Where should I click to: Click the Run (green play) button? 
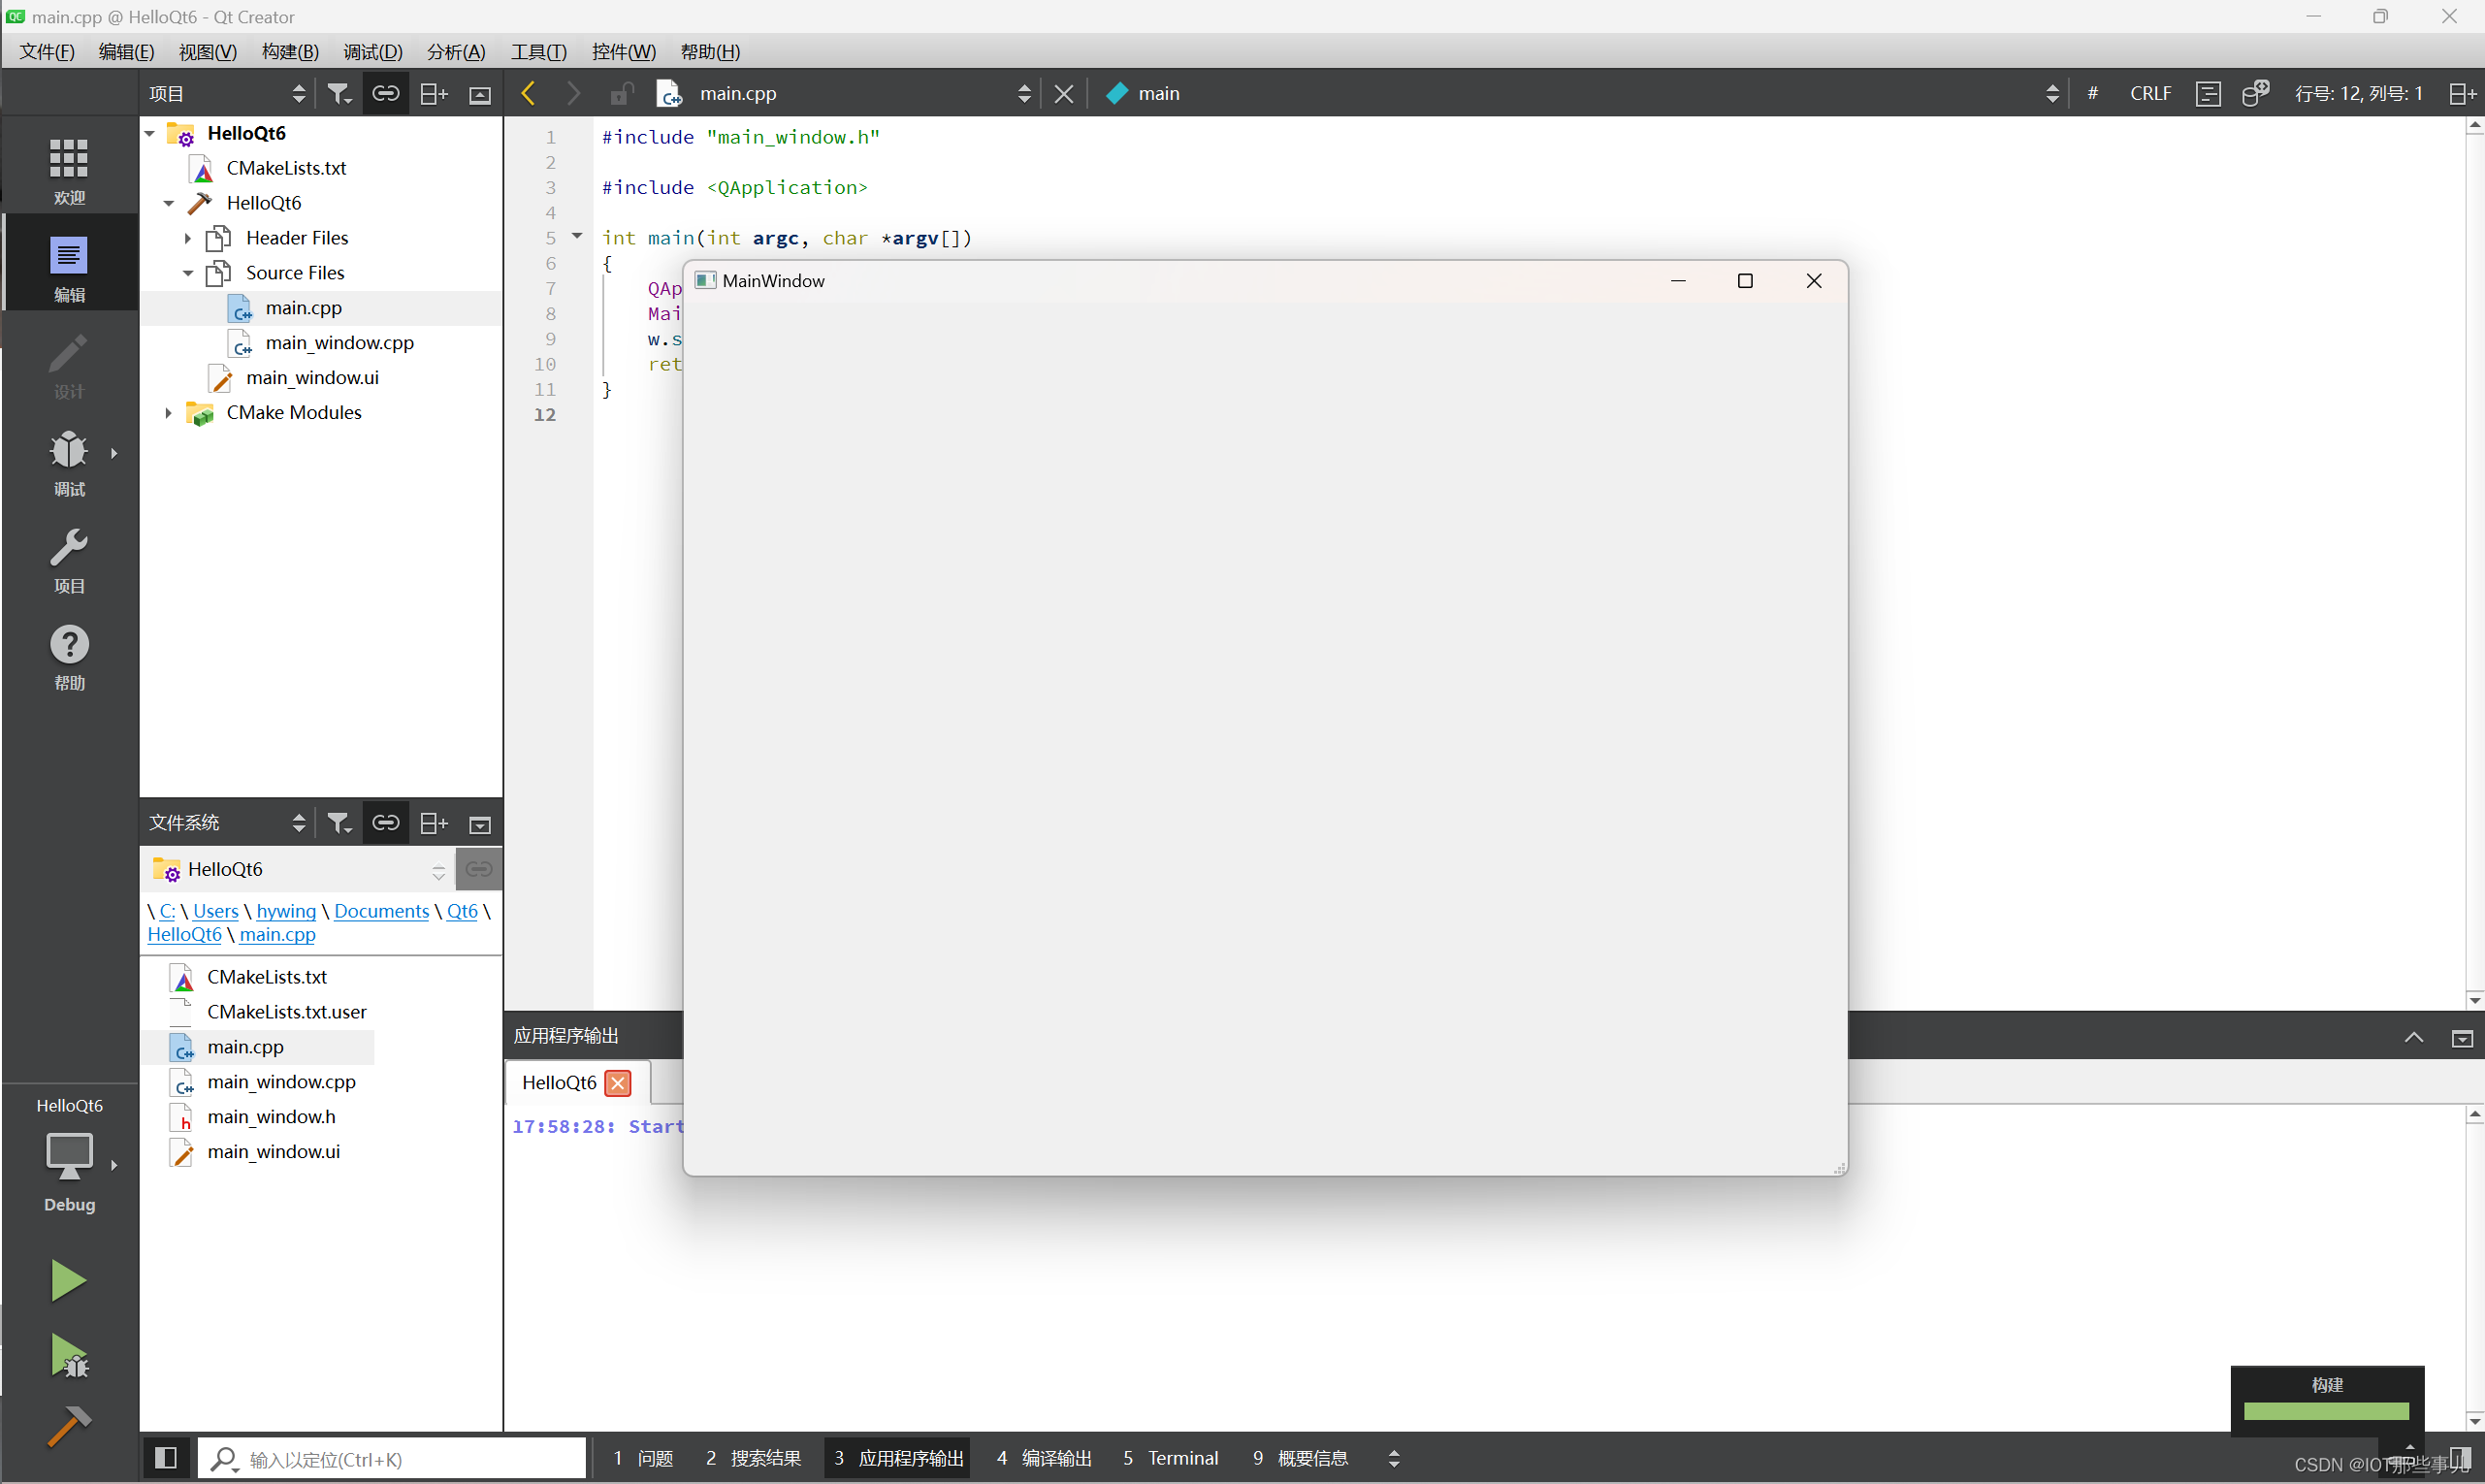tap(67, 1281)
